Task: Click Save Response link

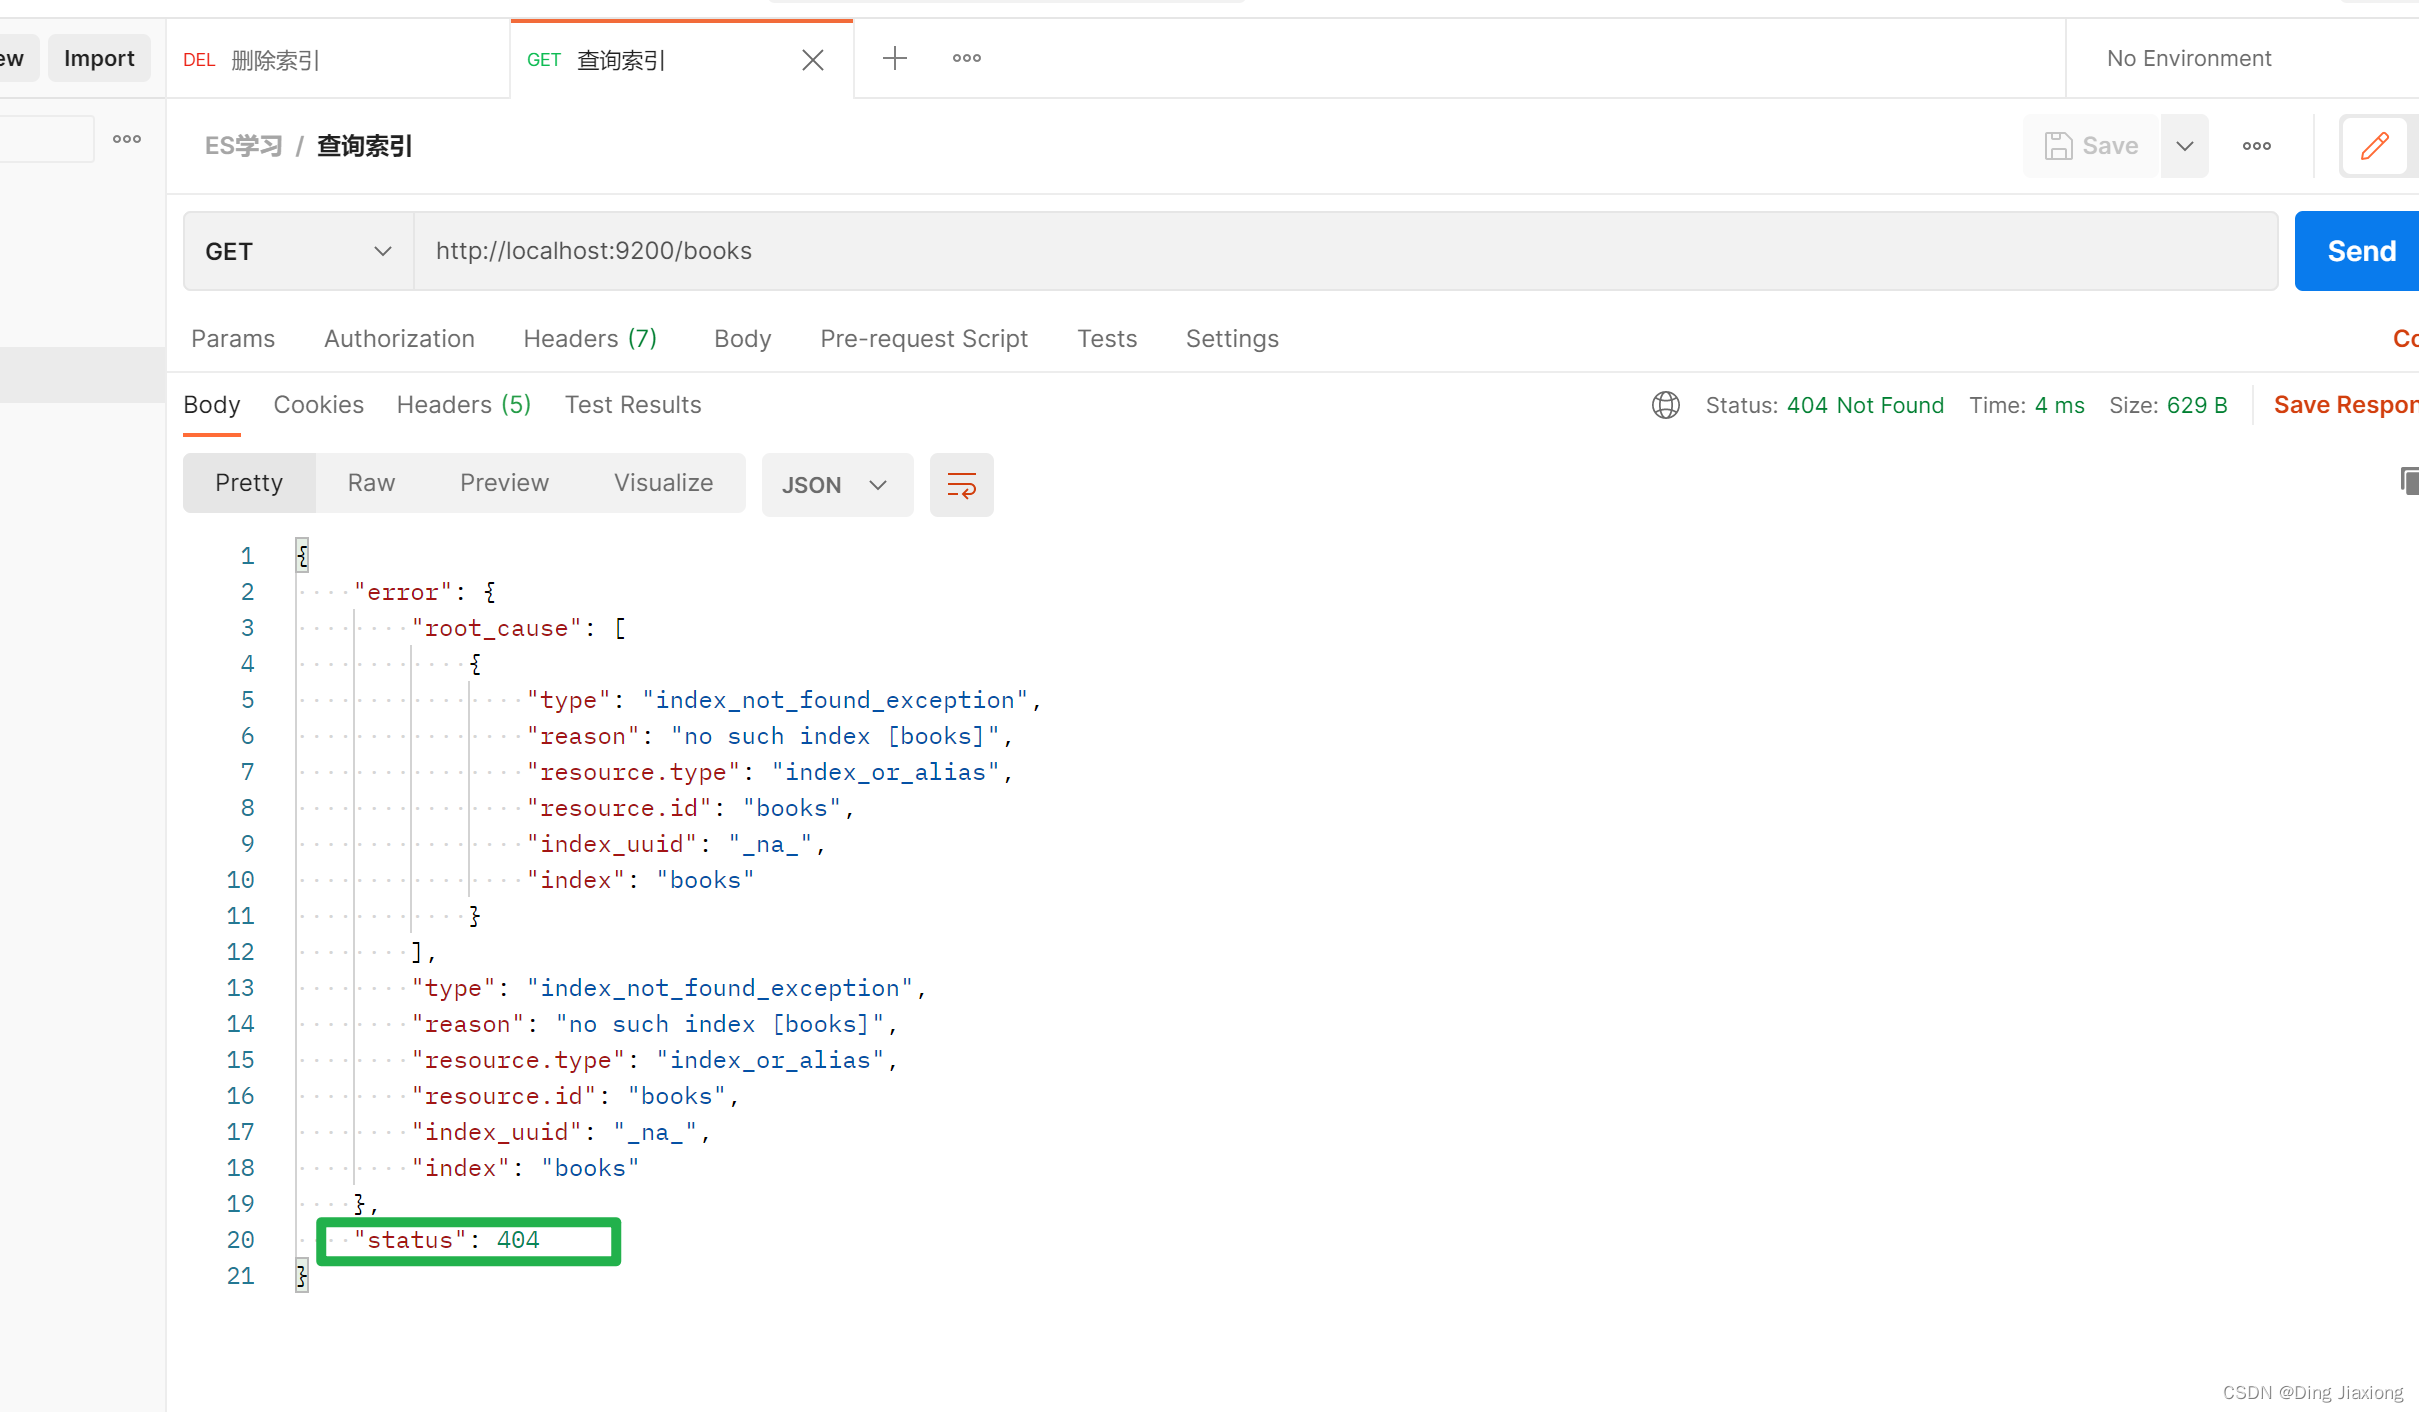Action: click(2346, 405)
